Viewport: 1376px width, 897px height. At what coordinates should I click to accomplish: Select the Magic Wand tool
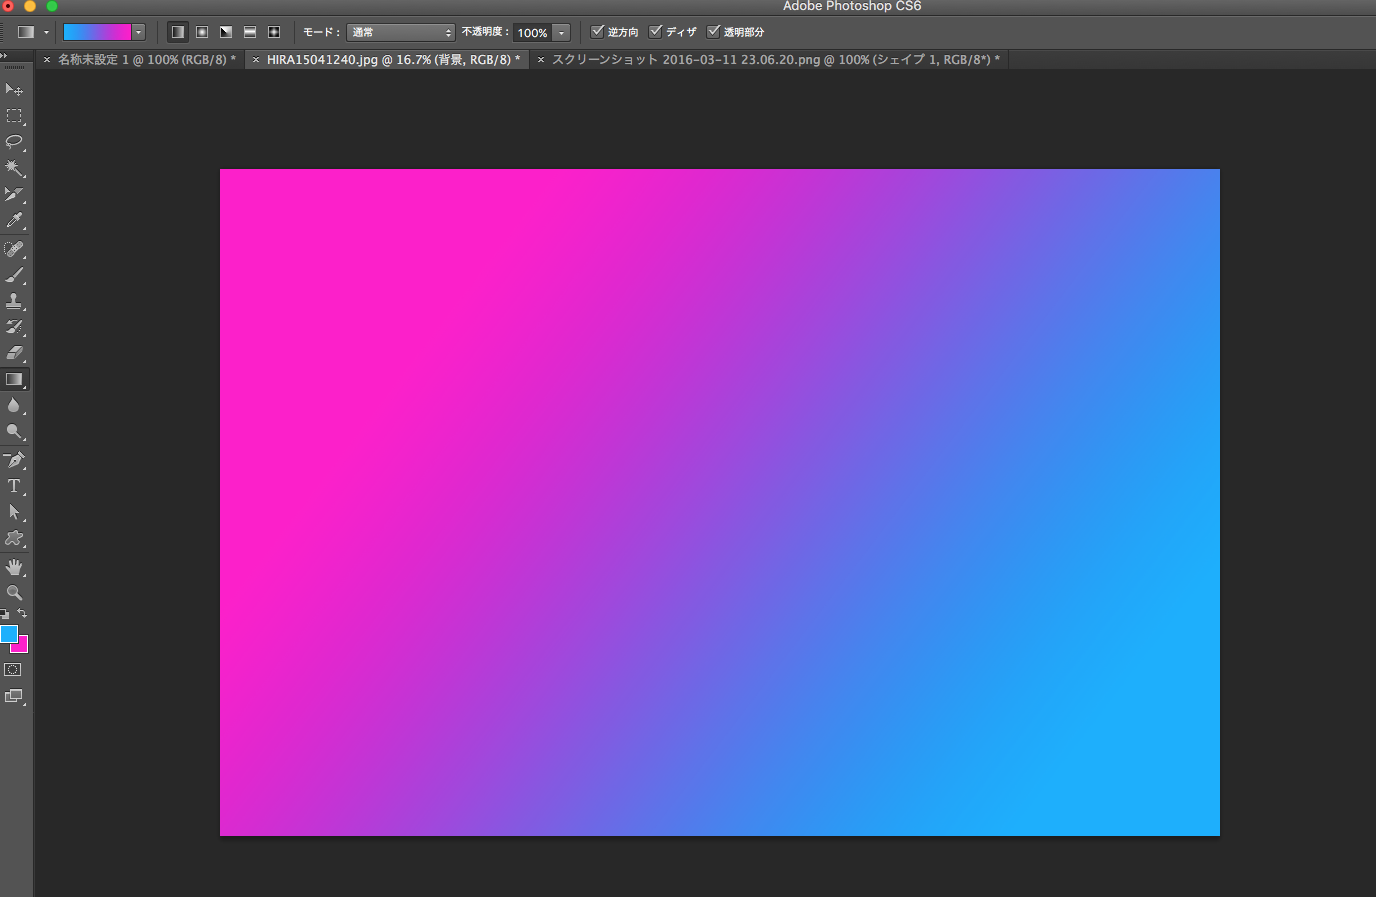coord(14,168)
